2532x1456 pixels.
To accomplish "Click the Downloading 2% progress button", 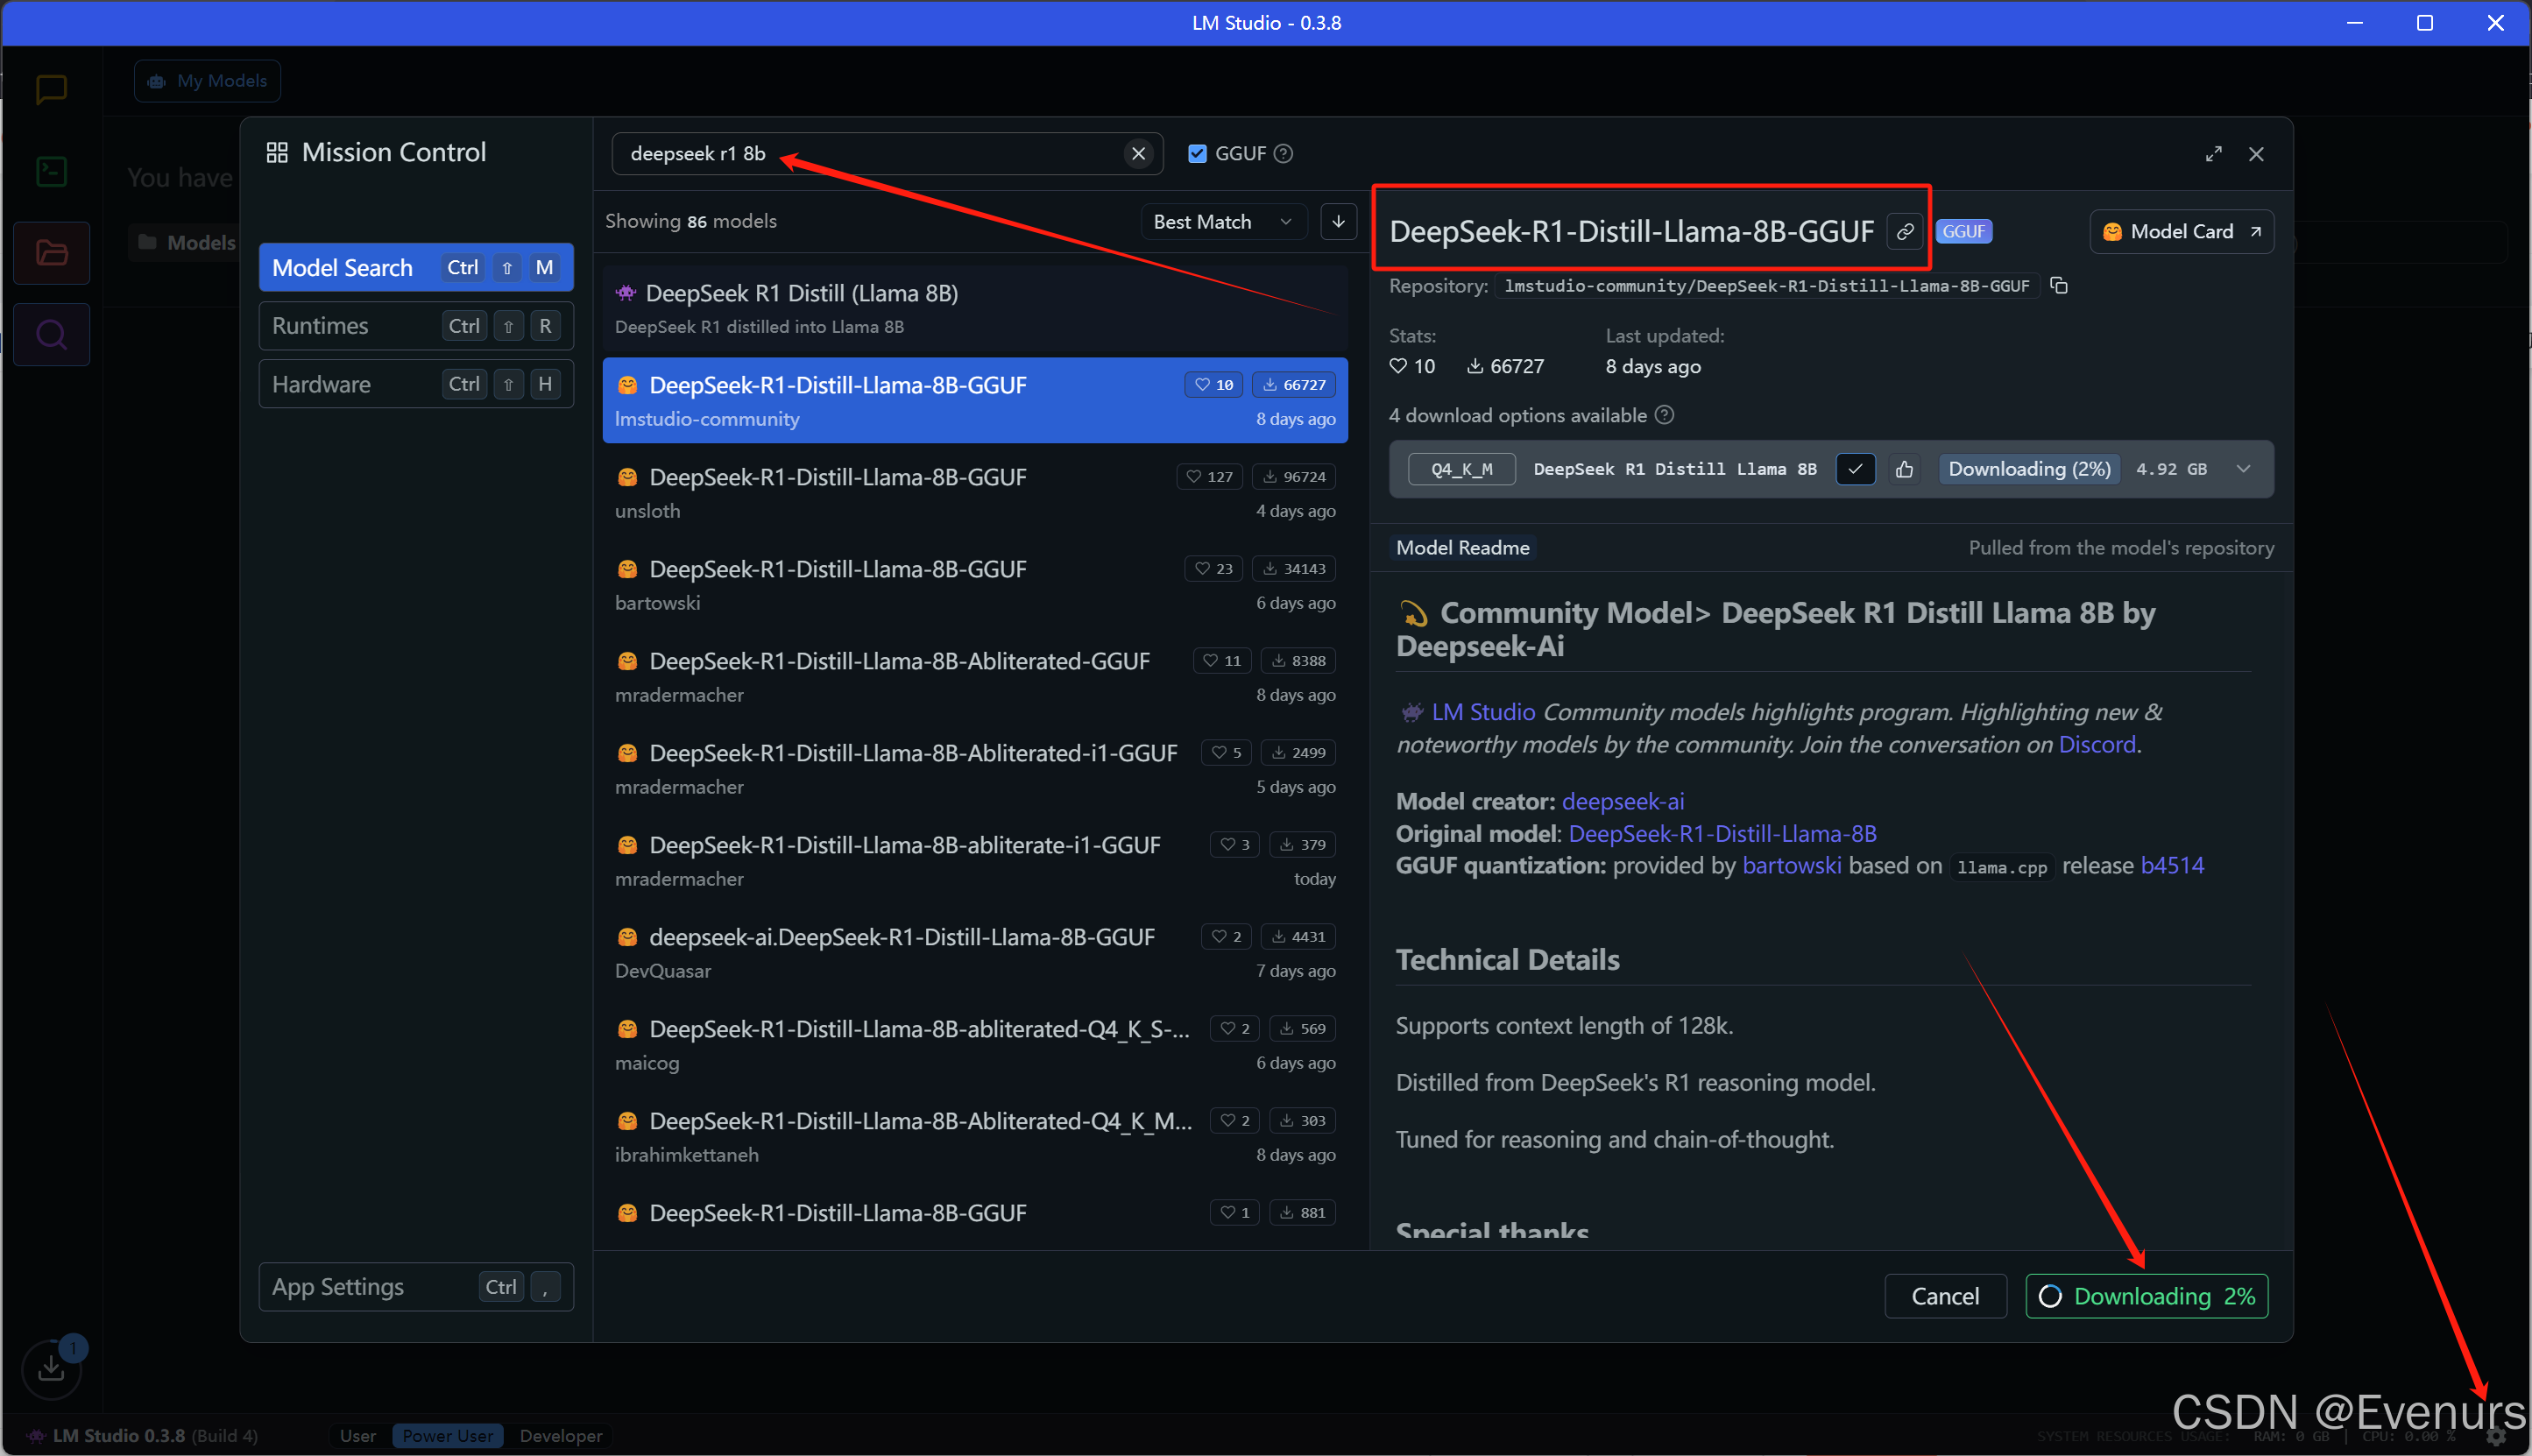I will pyautogui.click(x=2146, y=1296).
